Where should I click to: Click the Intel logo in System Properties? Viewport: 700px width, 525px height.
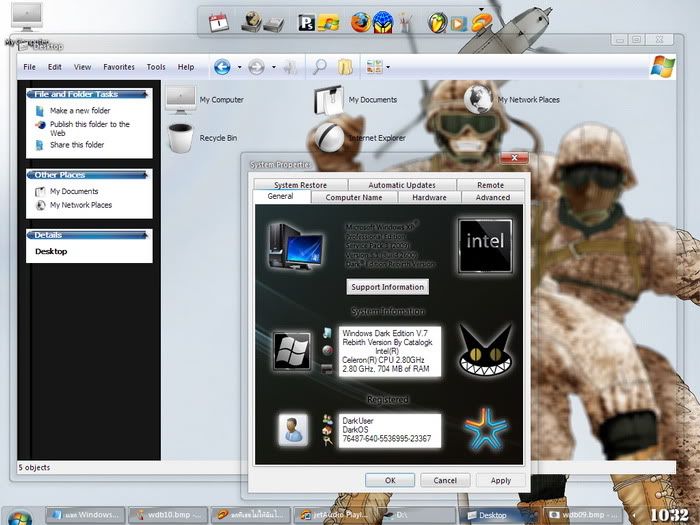coord(485,246)
